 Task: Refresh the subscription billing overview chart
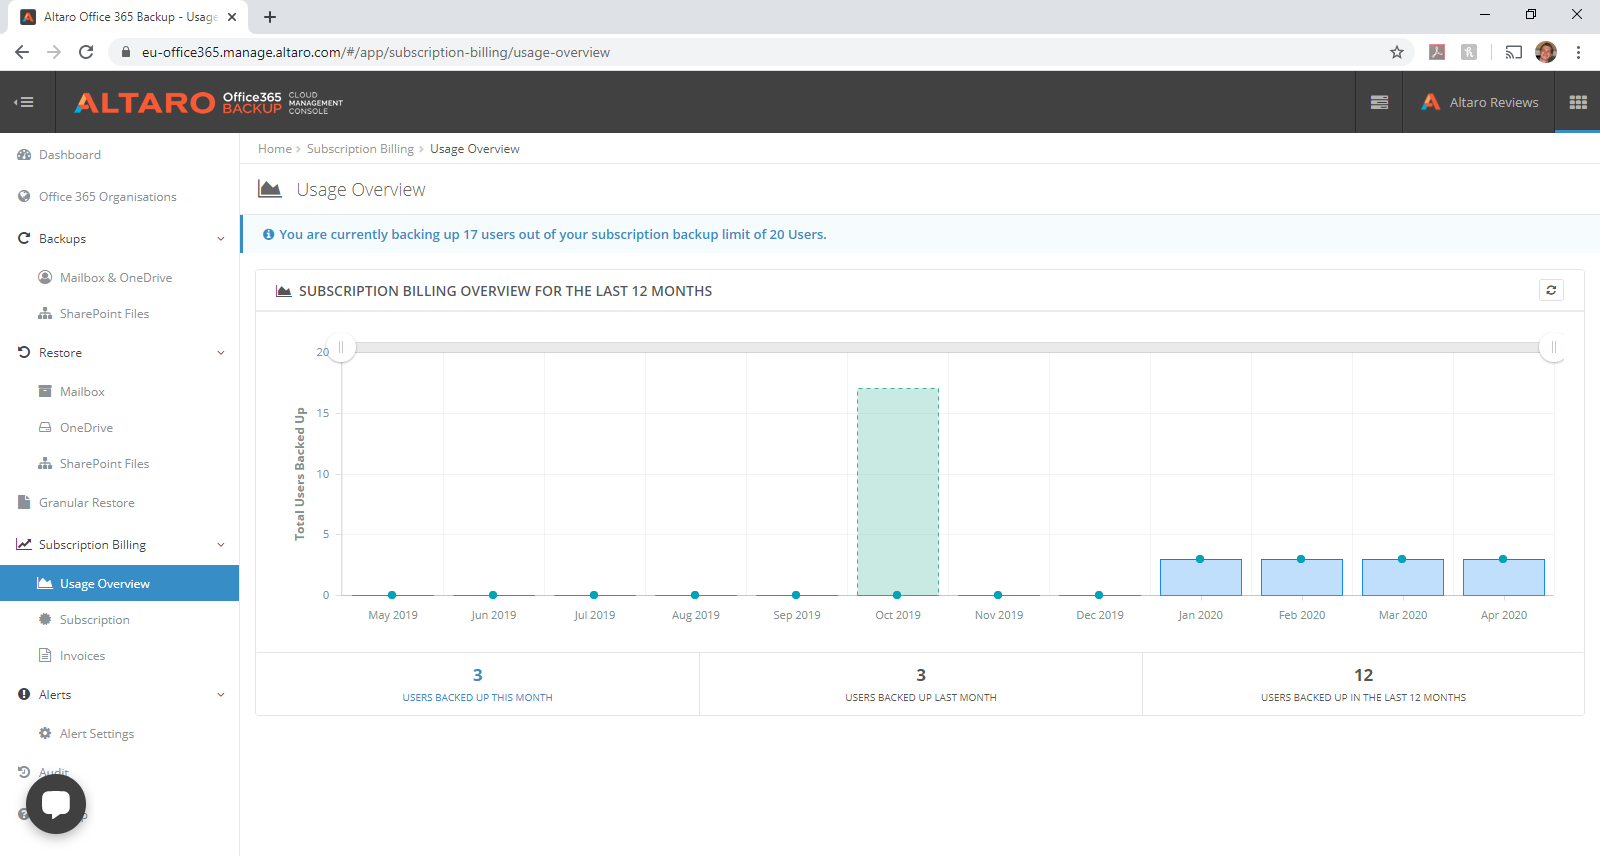click(x=1551, y=290)
